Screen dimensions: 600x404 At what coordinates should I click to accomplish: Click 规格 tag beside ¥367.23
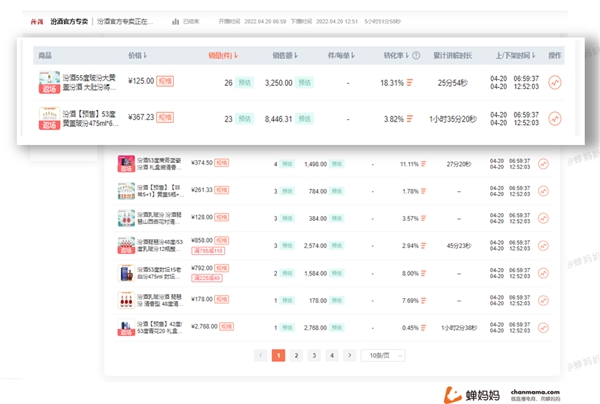click(x=165, y=117)
